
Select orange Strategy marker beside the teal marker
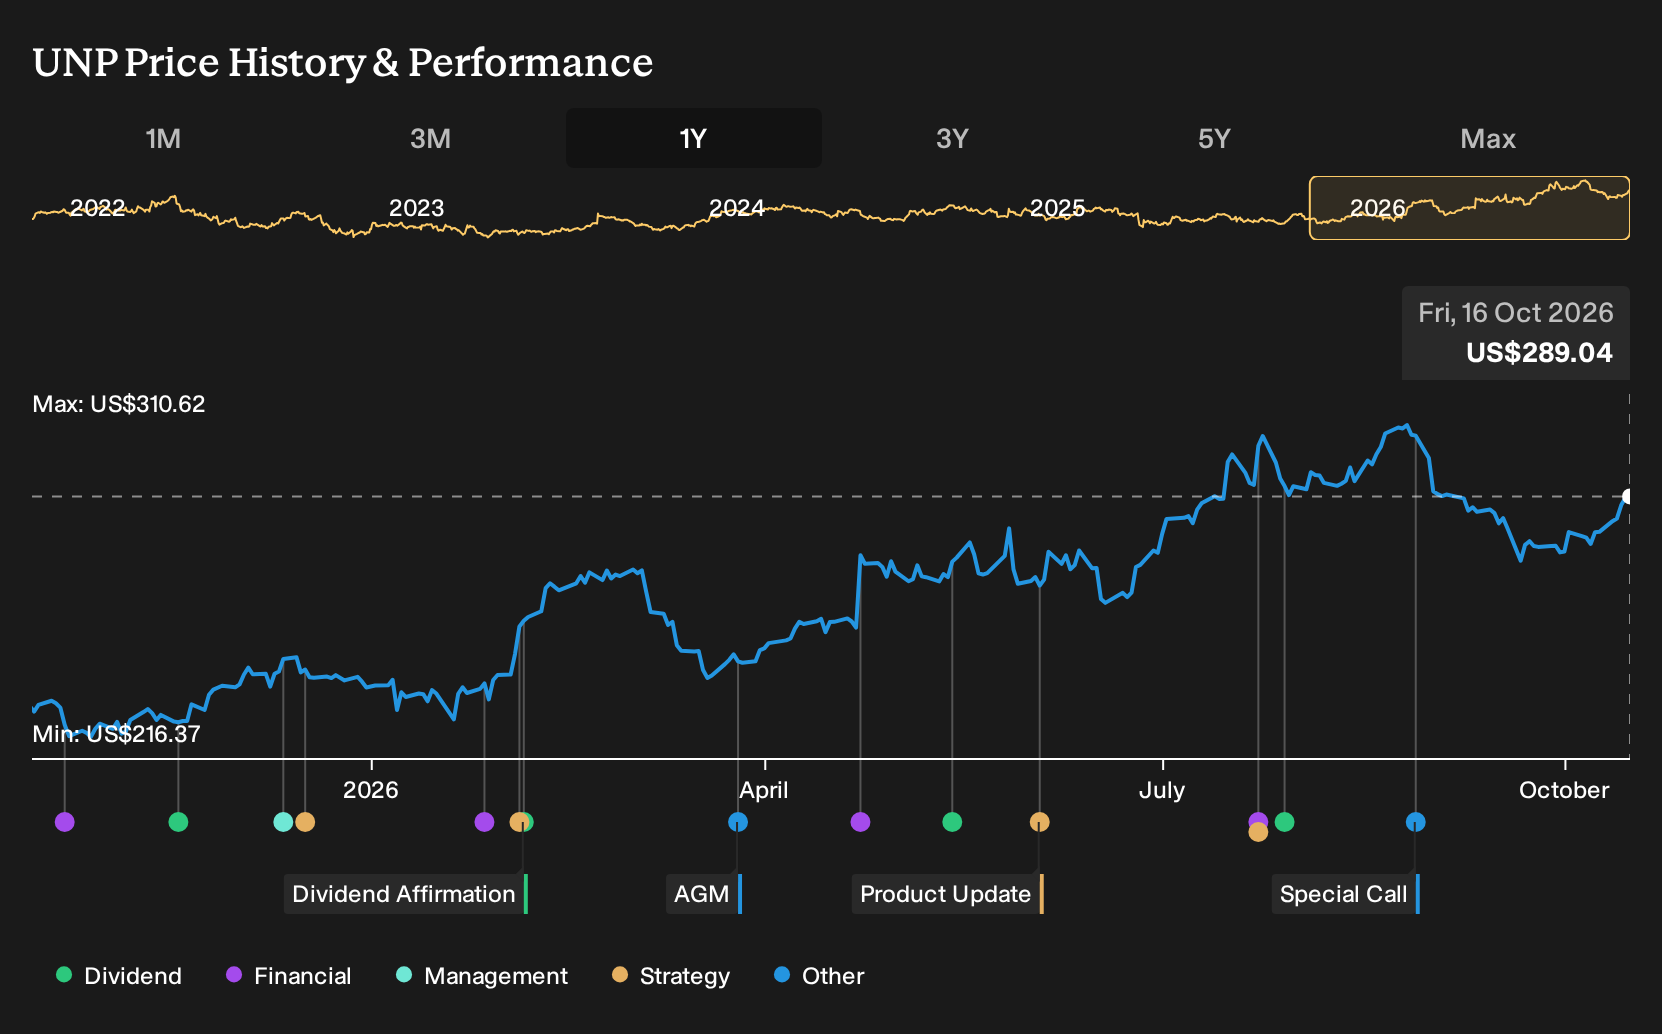pyautogui.click(x=305, y=822)
